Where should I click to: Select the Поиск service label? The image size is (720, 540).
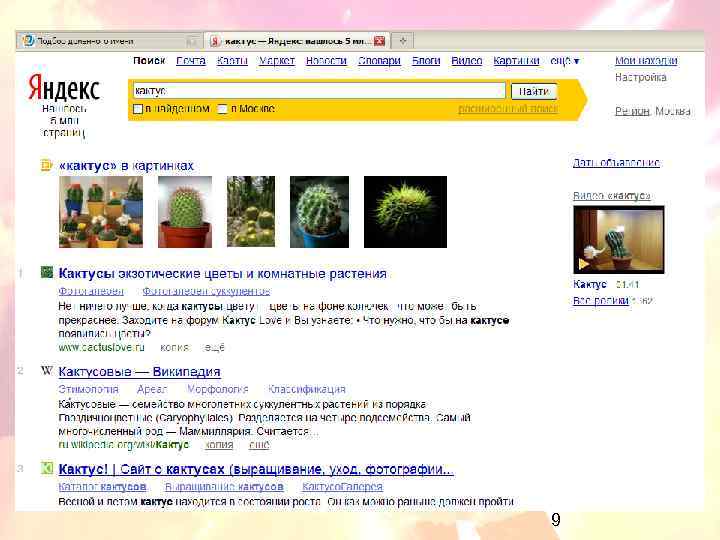149,61
